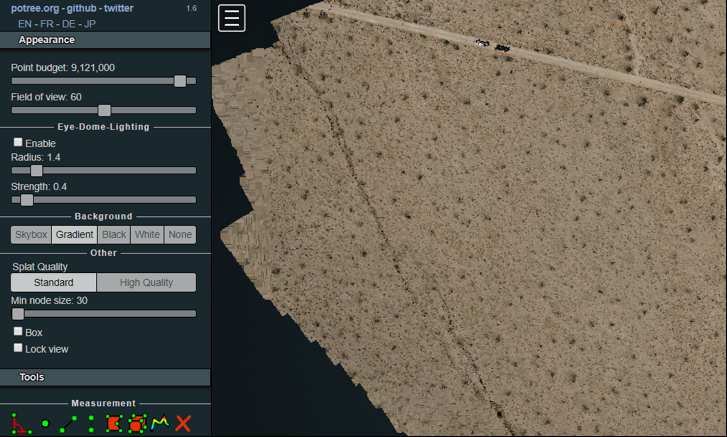Select the point measurement tool
This screenshot has height=437, width=727.
point(45,423)
